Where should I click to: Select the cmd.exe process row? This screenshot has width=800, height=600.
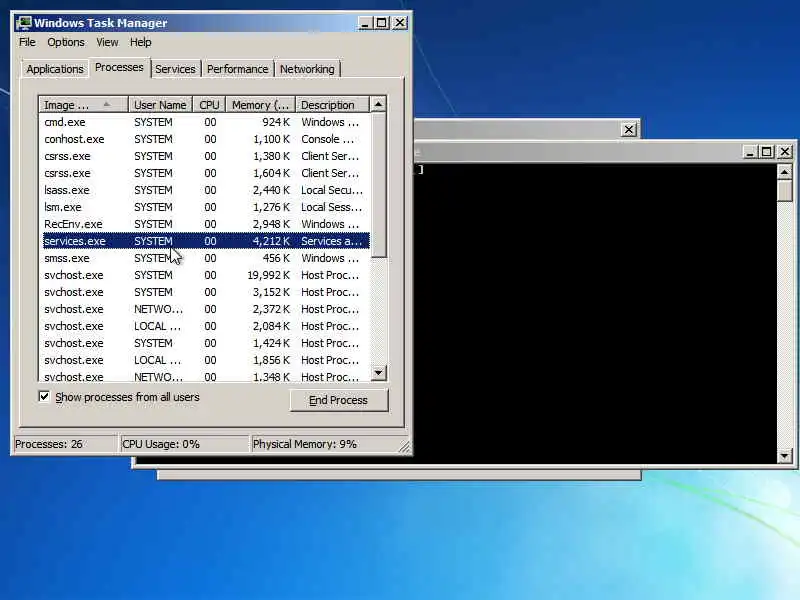206,122
